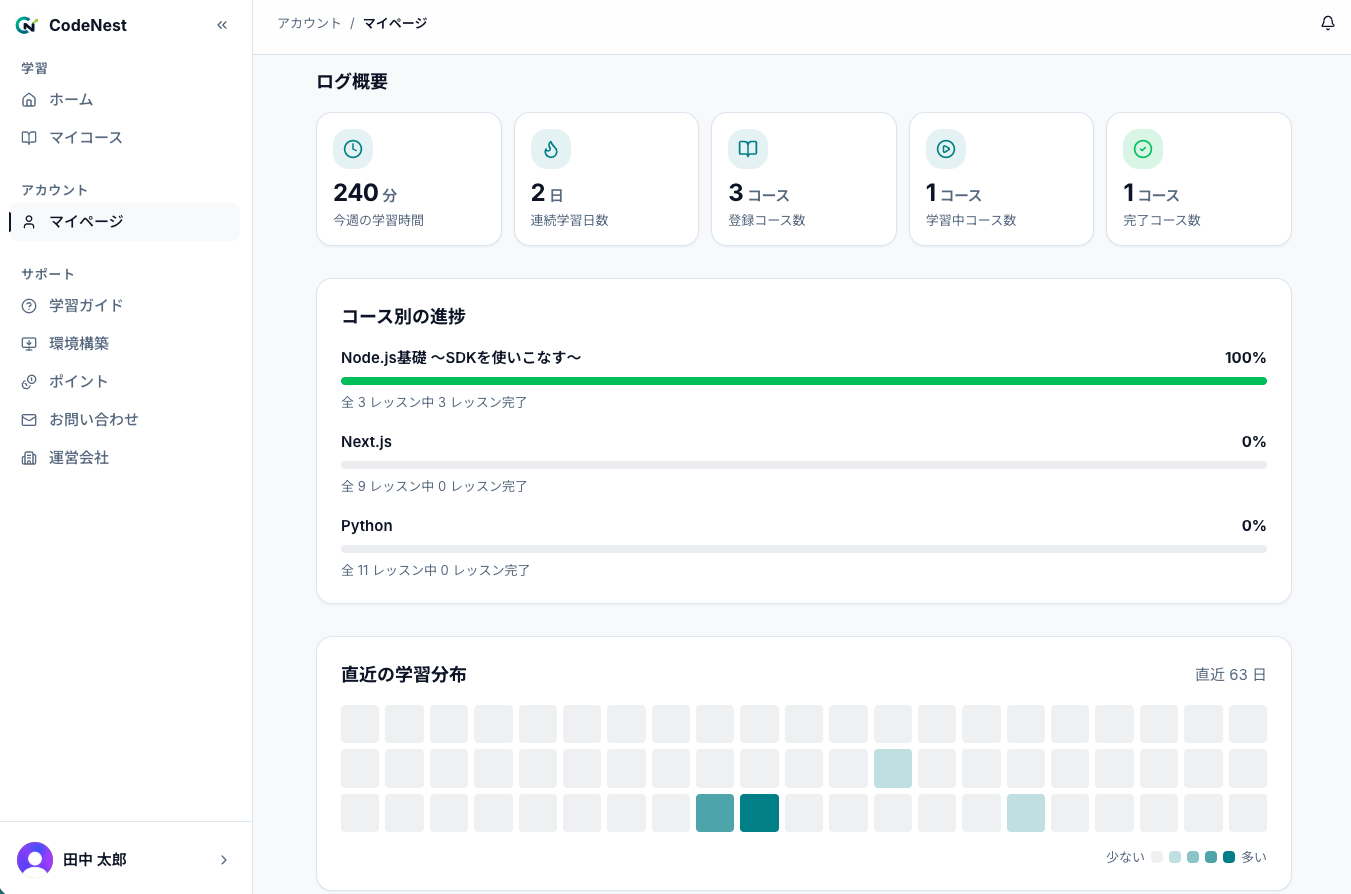This screenshot has height=894, width=1351.
Task: Click the 100% progress value
Action: (1246, 358)
